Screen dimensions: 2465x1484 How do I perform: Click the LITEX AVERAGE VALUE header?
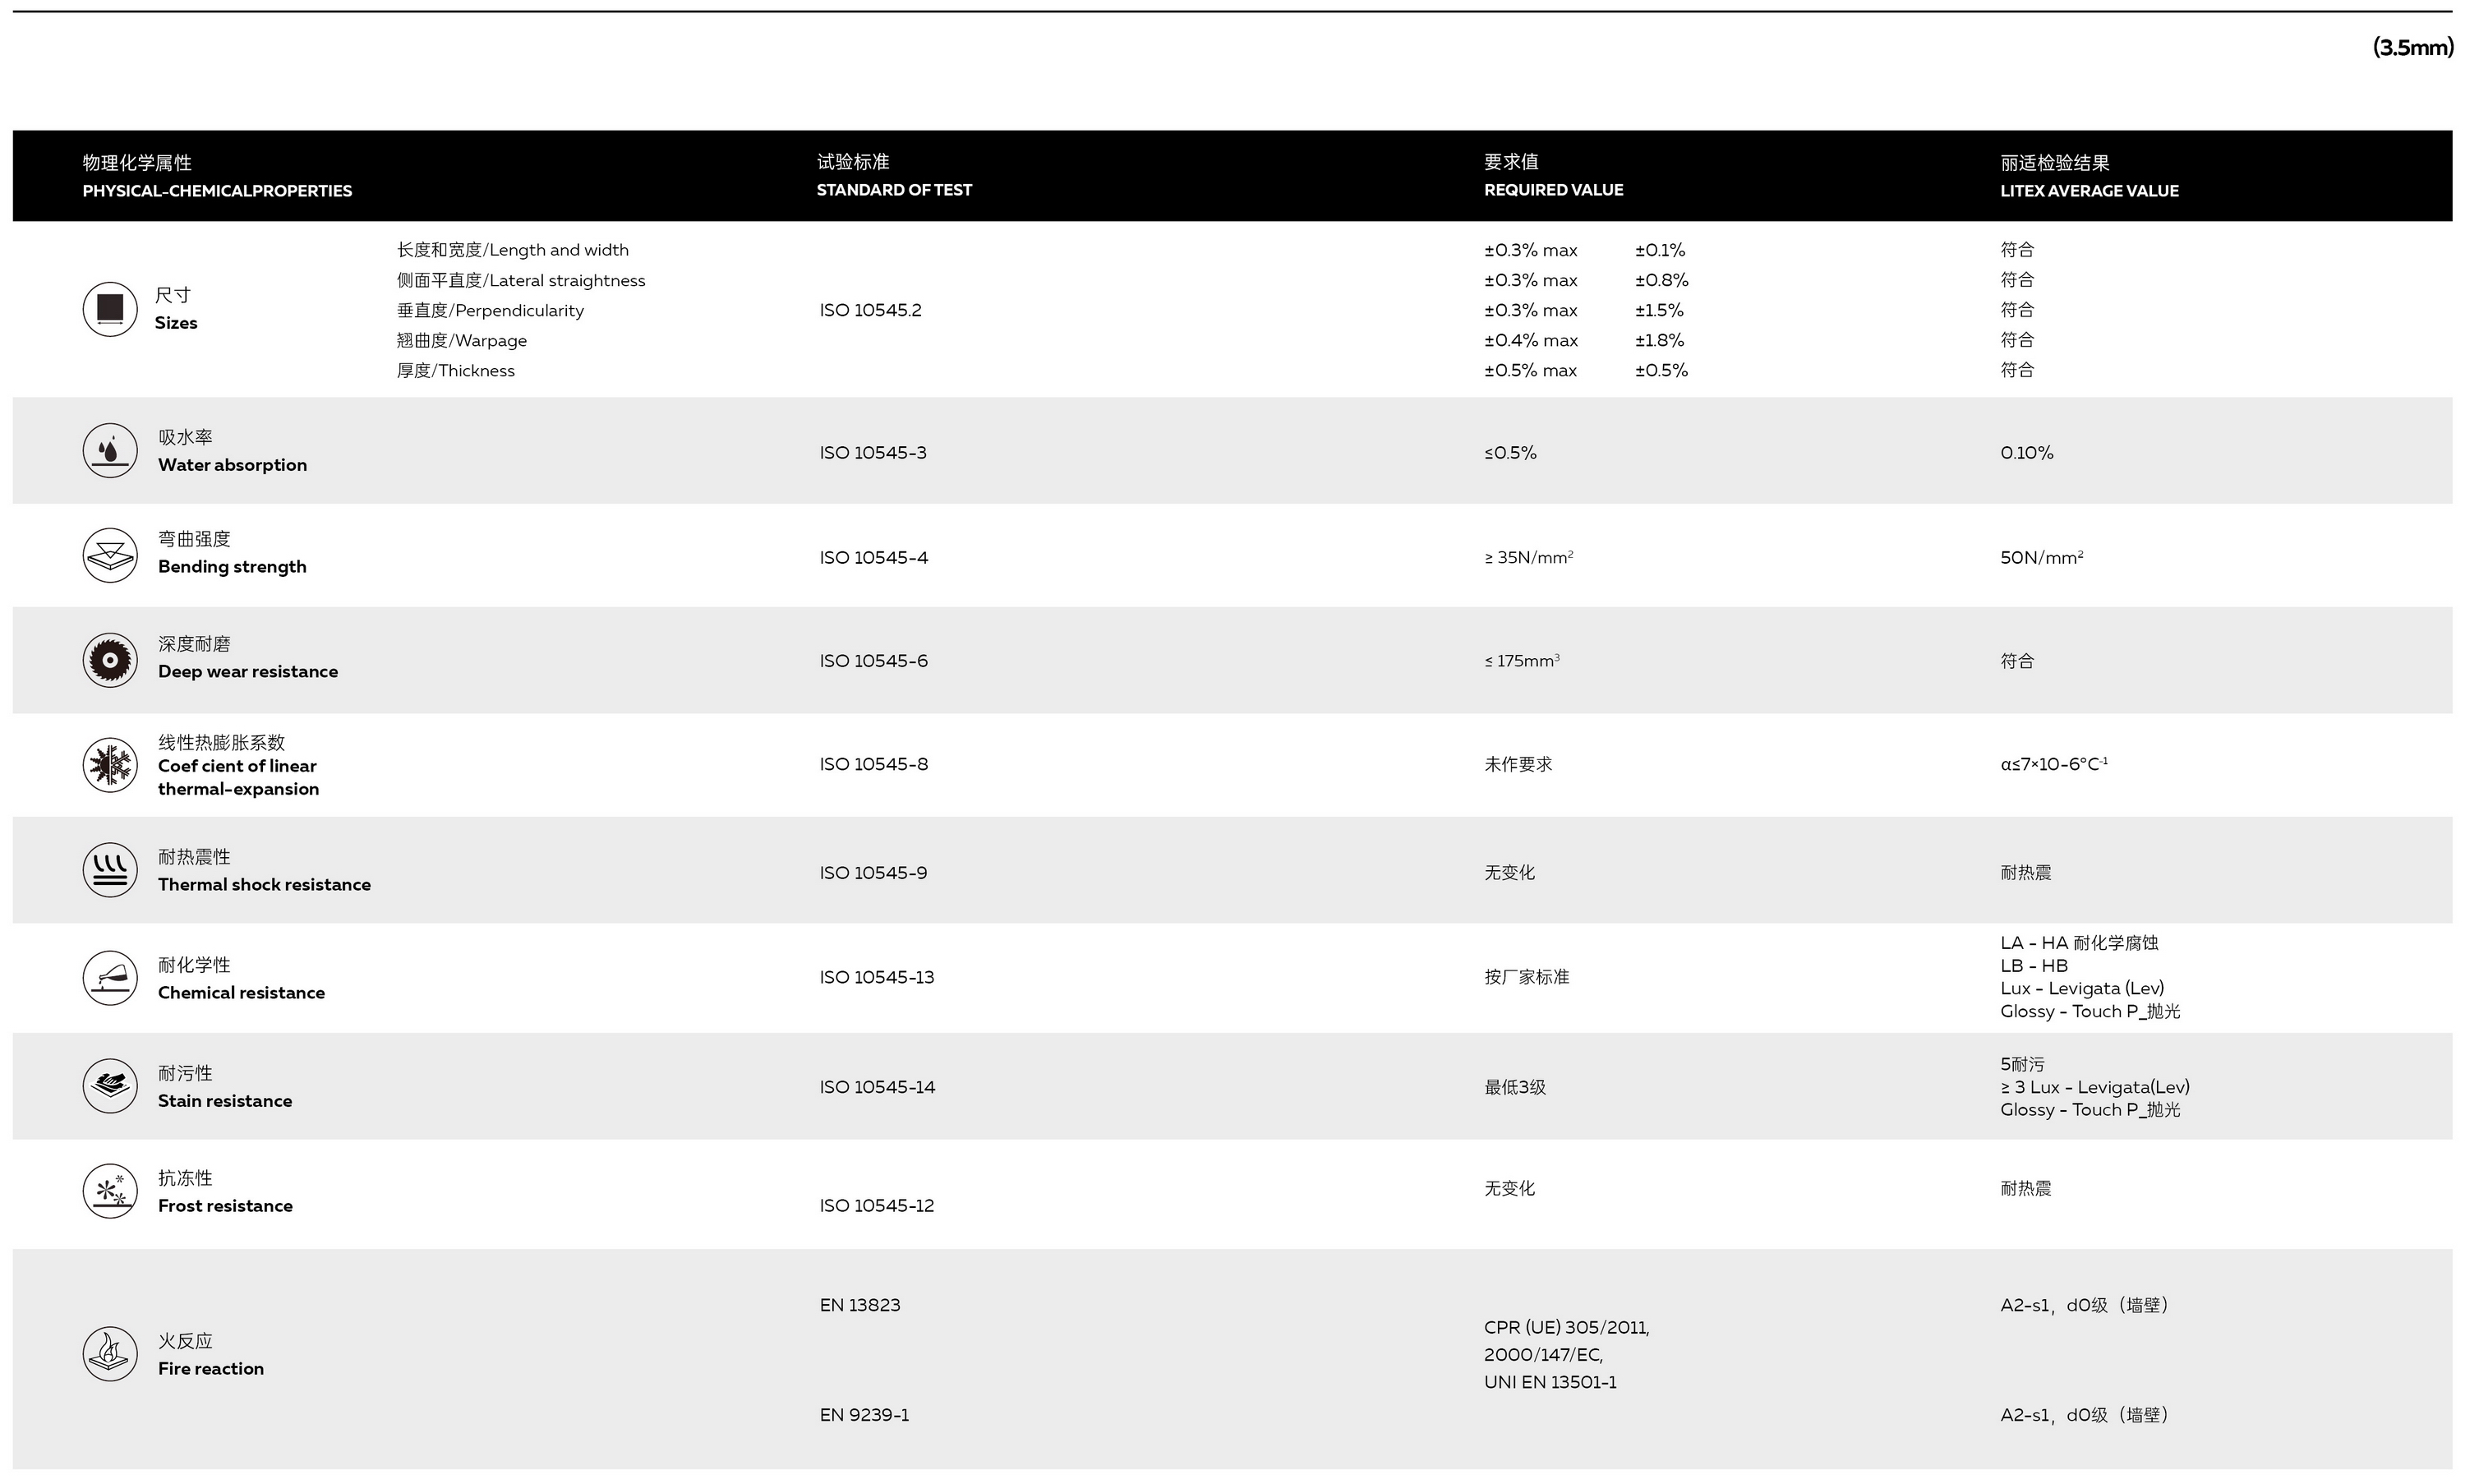pyautogui.click(x=2089, y=190)
